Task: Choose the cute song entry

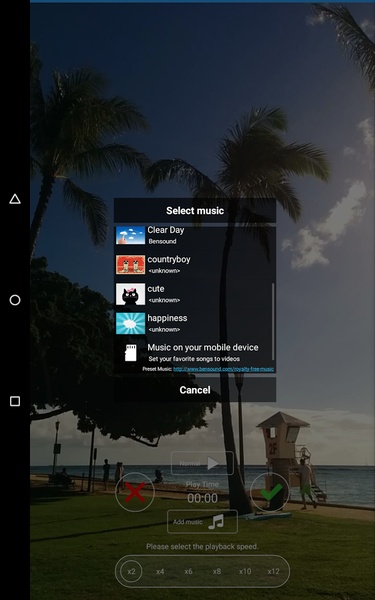Action: click(194, 294)
